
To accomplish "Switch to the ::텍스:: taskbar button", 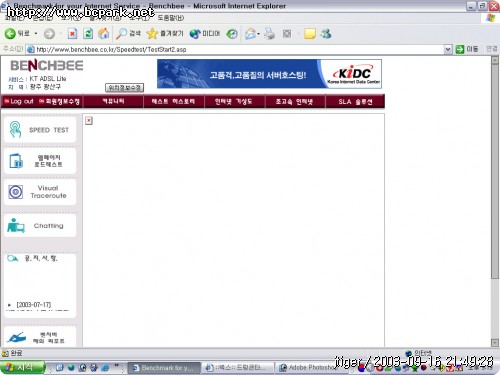I will pos(237,368).
